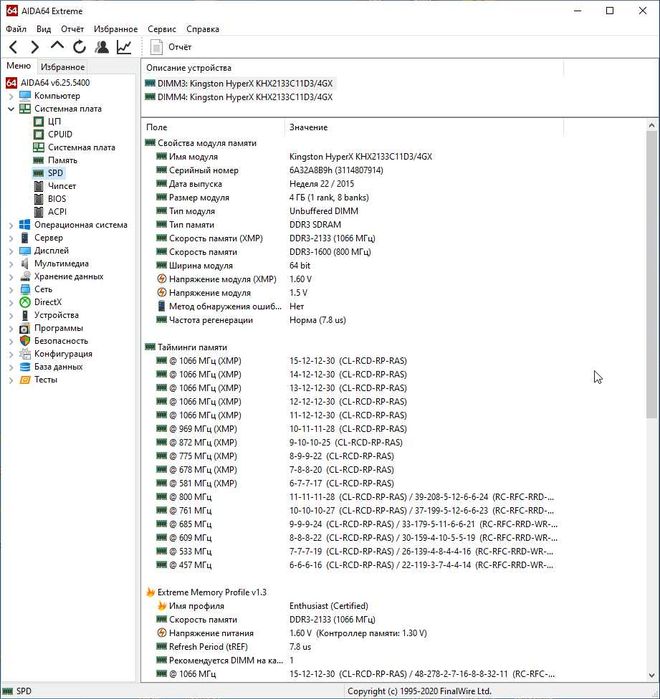This screenshot has height=699, width=660.
Task: Click the Windows logo Операционная система icon
Action: coord(25,225)
